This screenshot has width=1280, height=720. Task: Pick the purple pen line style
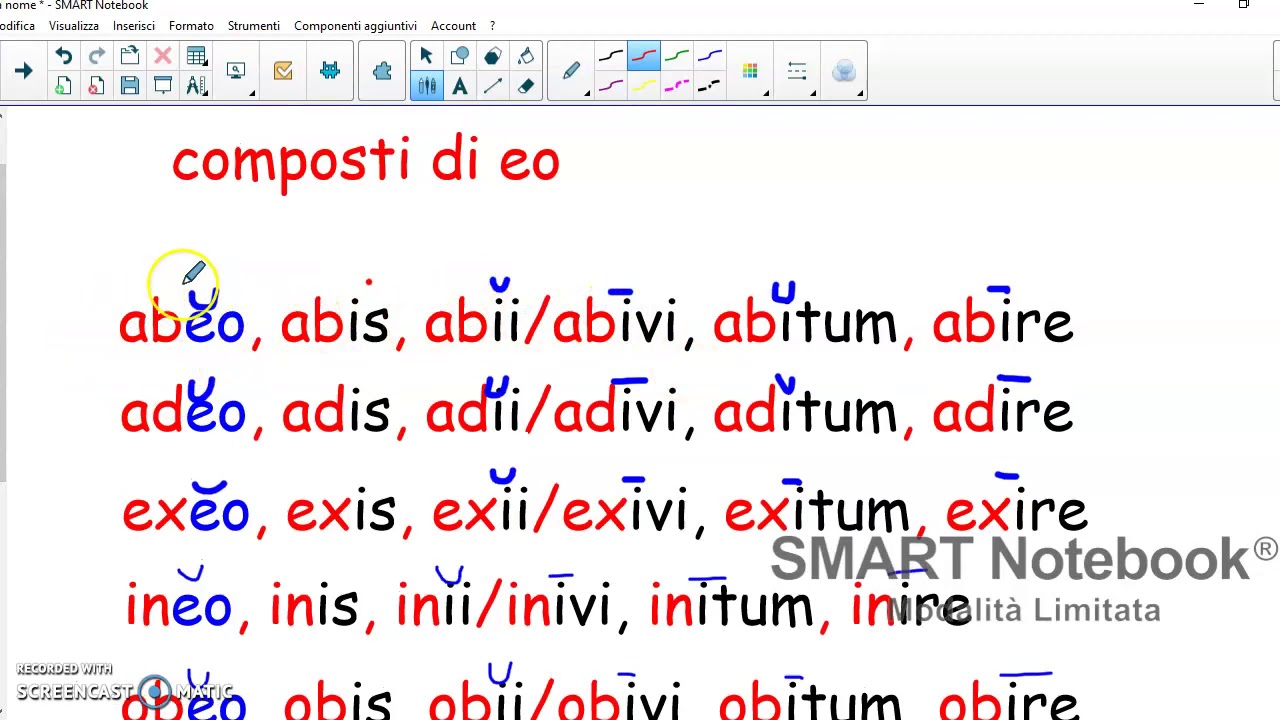611,86
